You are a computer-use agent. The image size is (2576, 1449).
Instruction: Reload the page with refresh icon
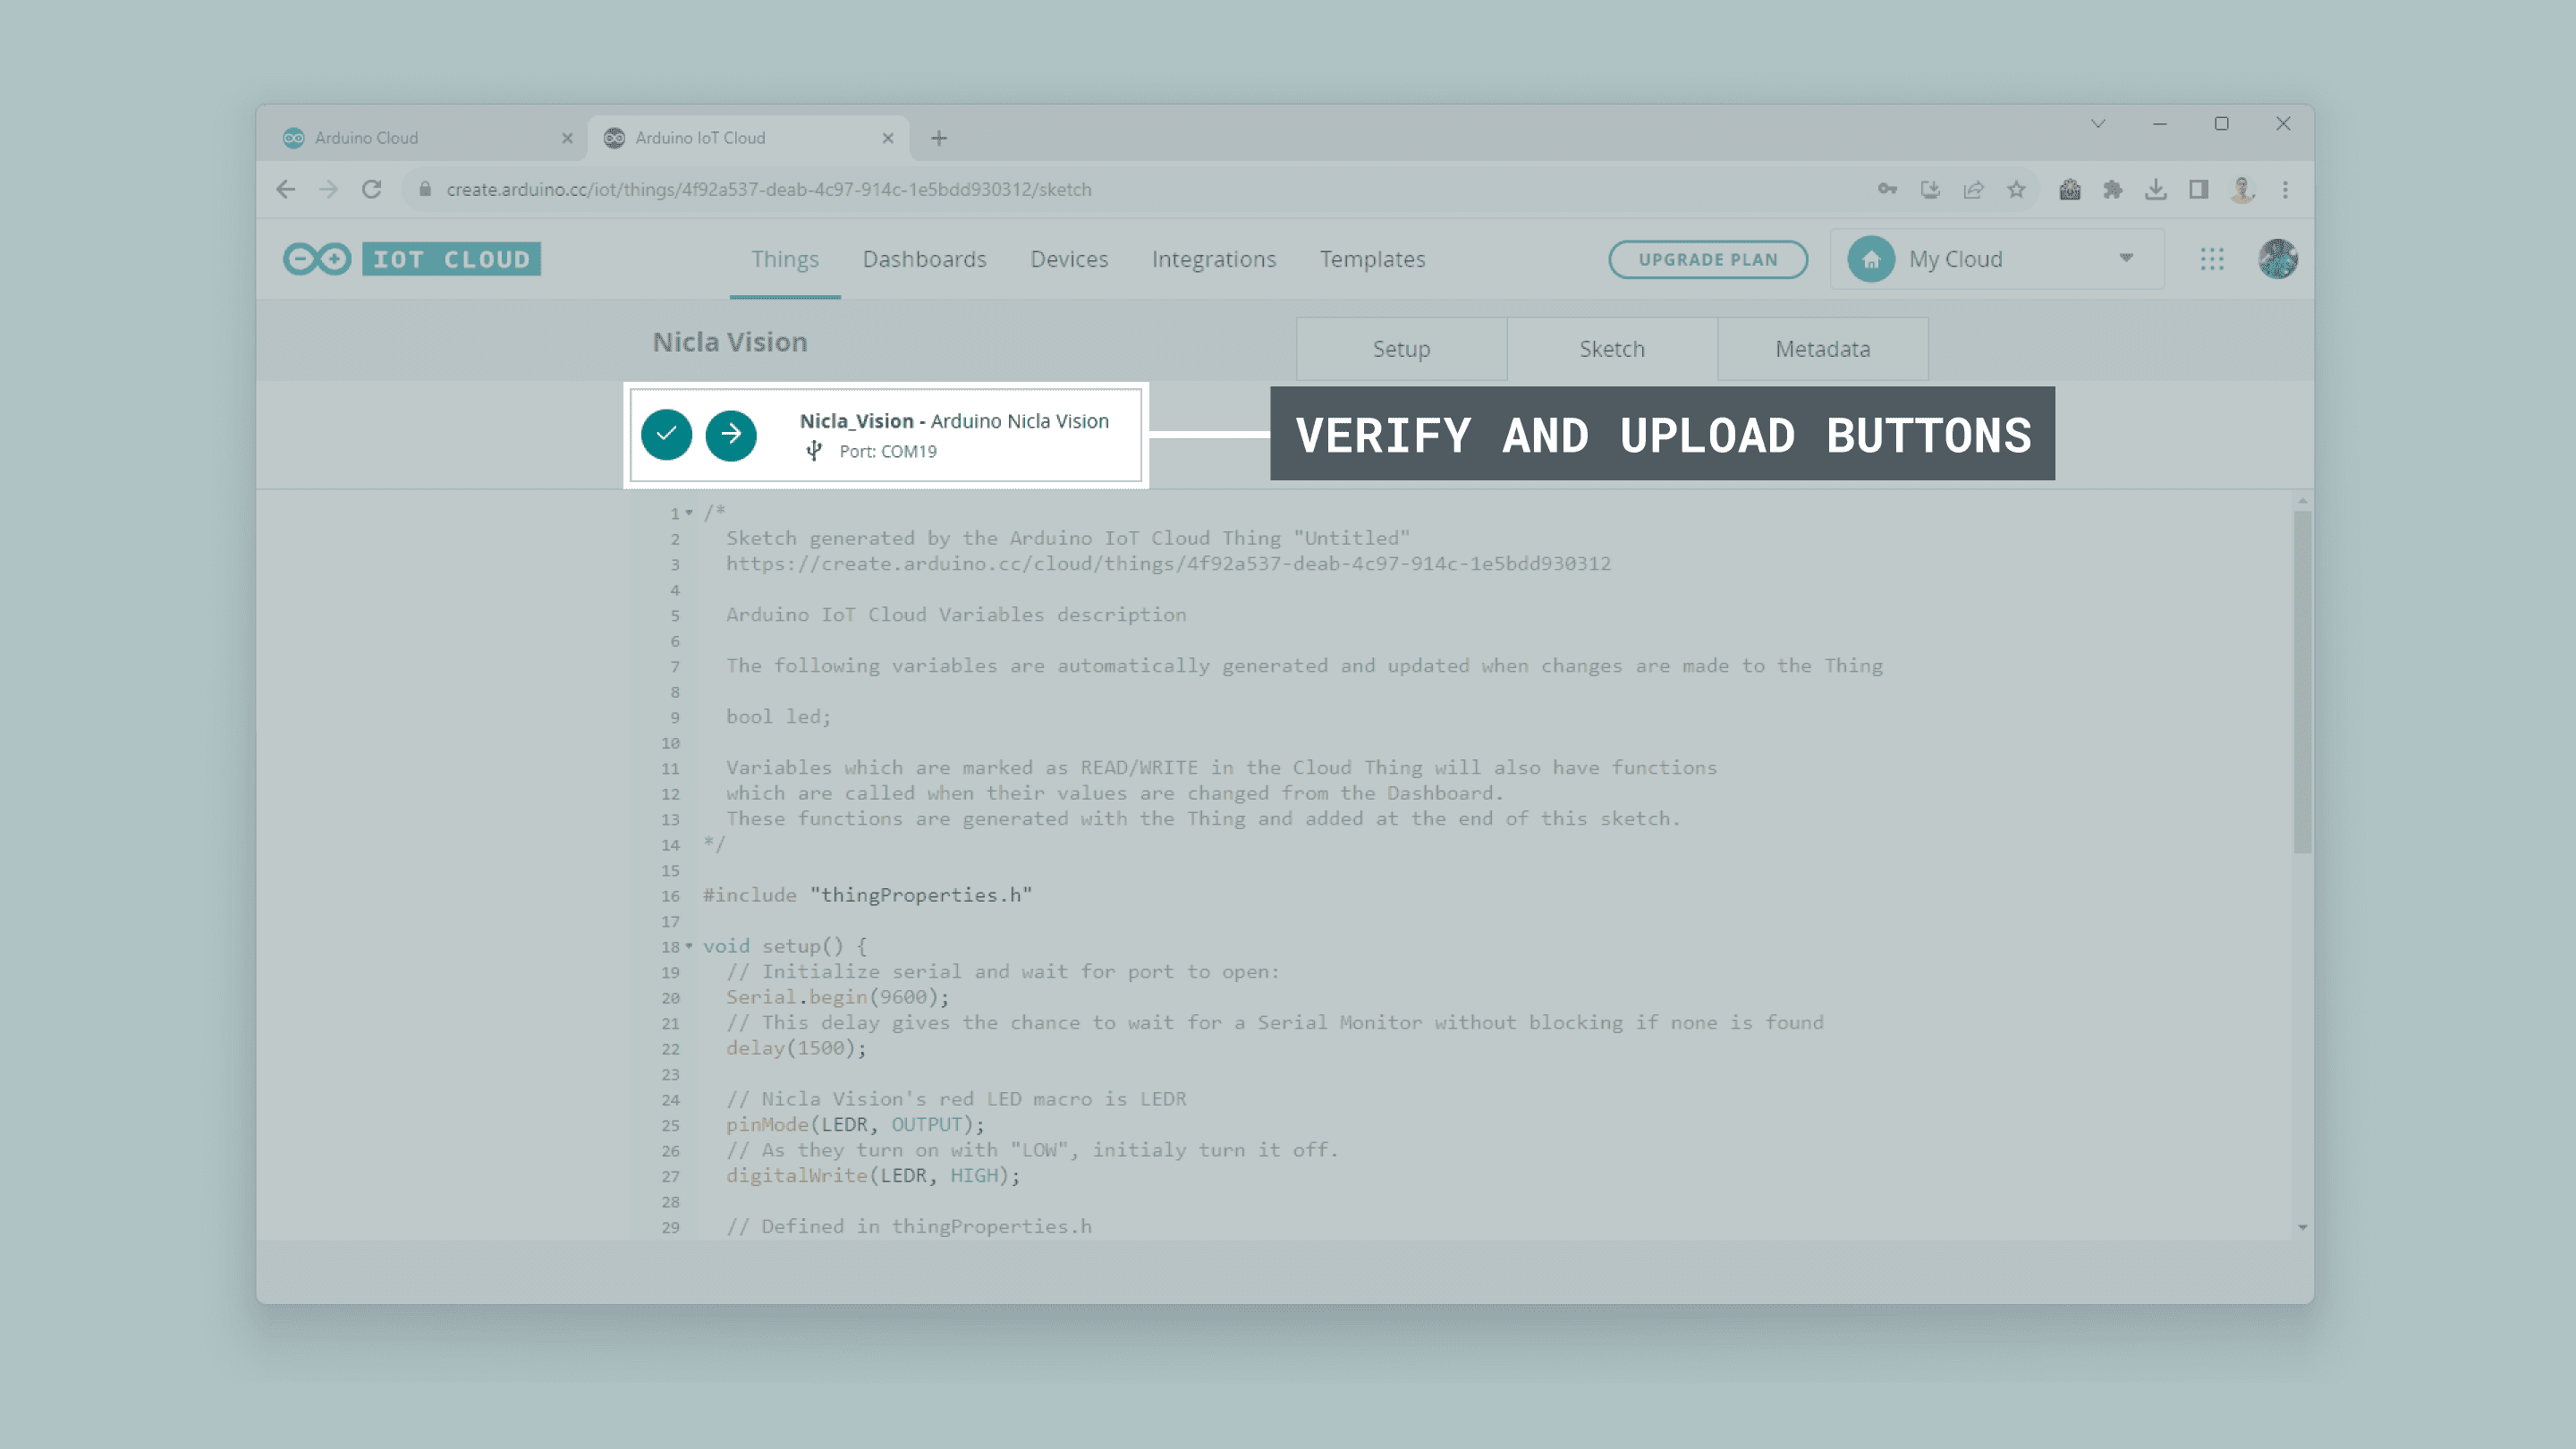[x=371, y=189]
